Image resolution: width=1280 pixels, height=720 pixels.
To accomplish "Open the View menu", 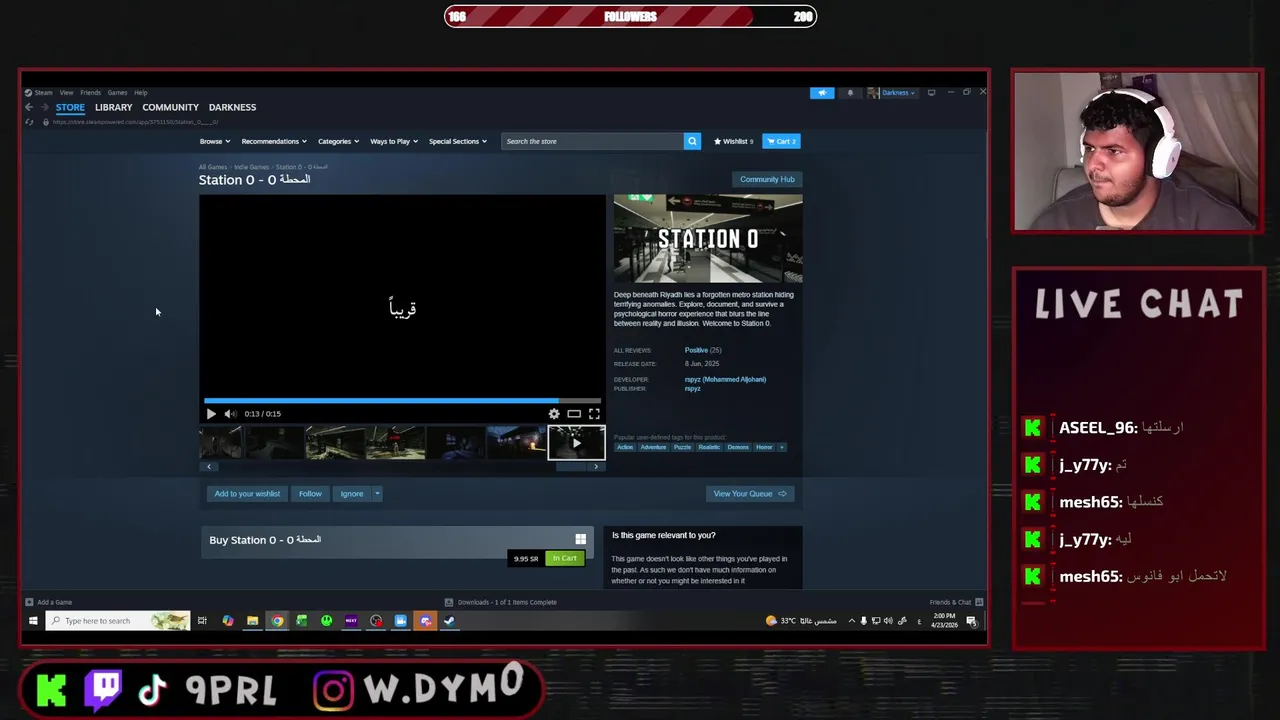I will [x=66, y=93].
